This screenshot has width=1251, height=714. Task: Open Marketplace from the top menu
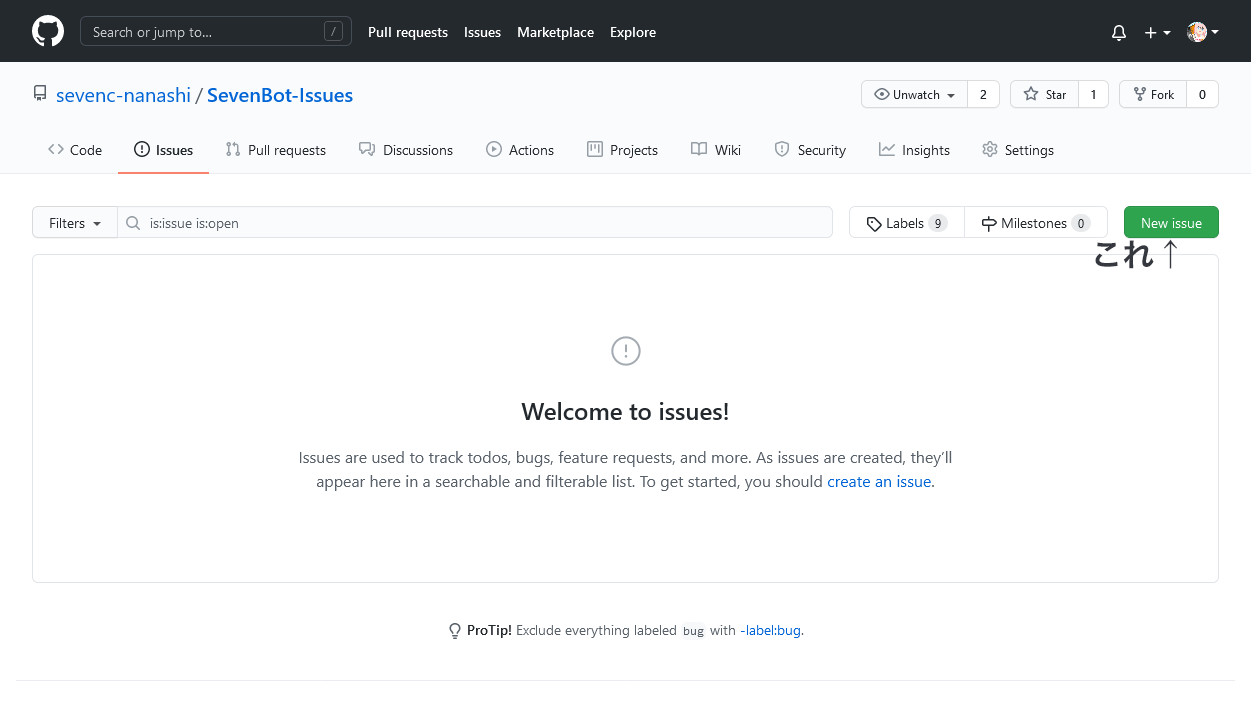click(555, 31)
